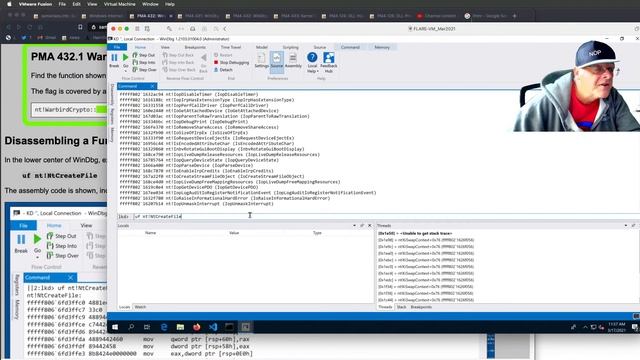Viewport: 640px width, 360px height.
Task: Click the Registers vertical tab in WinDbg
Action: pos(111,117)
